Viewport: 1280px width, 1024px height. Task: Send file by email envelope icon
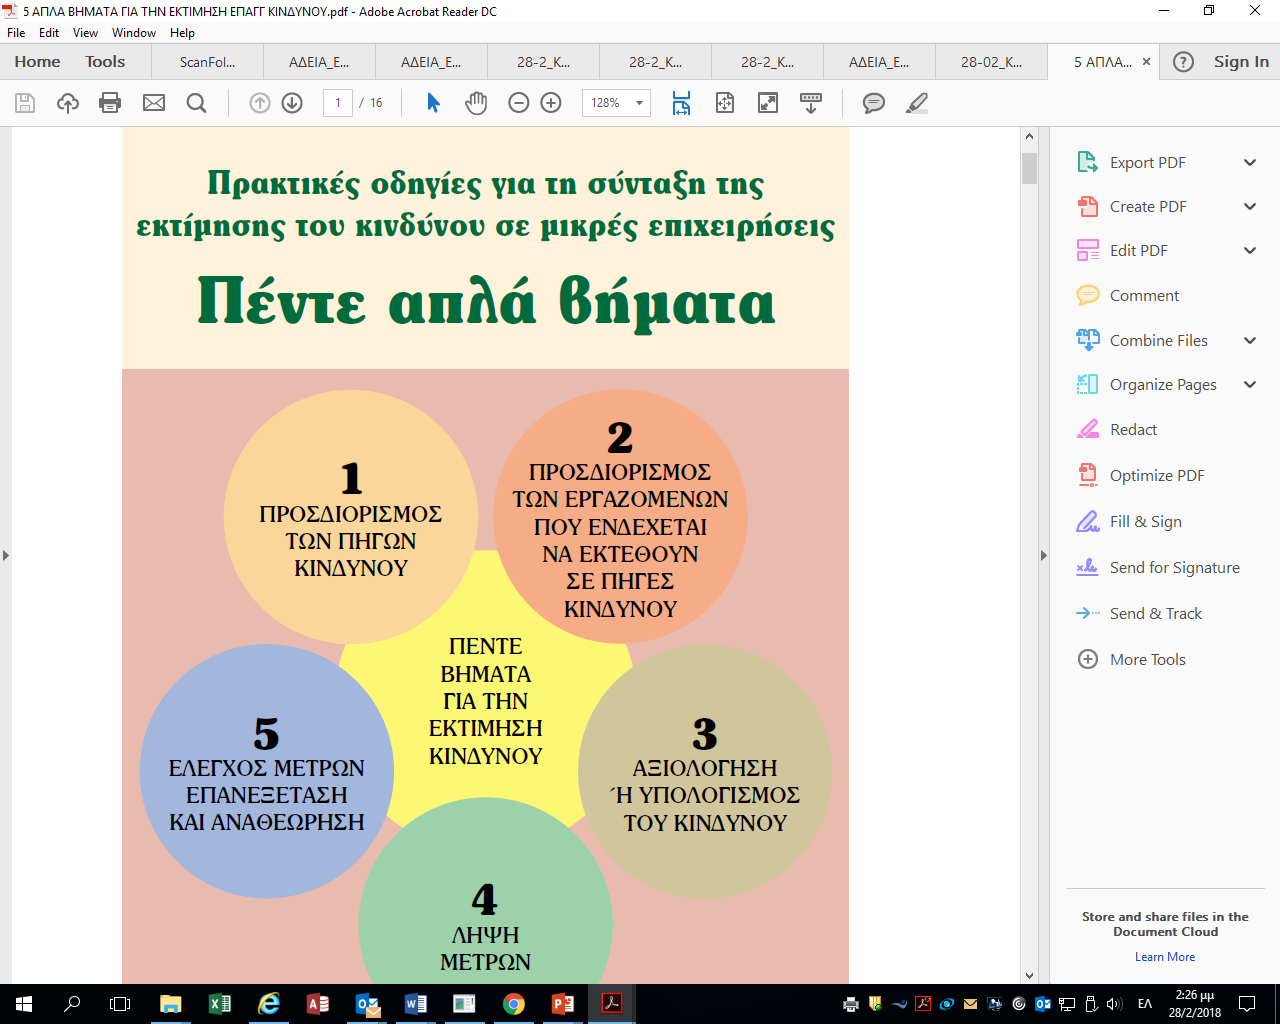click(x=154, y=103)
